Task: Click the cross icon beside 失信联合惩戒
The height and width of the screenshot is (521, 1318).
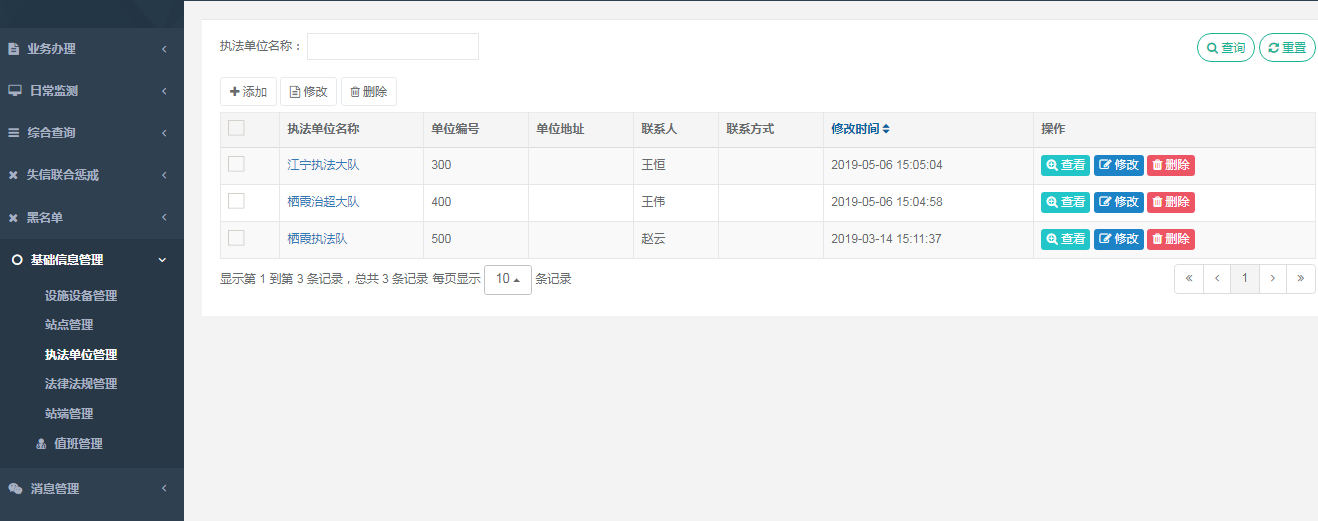Action: (14, 175)
